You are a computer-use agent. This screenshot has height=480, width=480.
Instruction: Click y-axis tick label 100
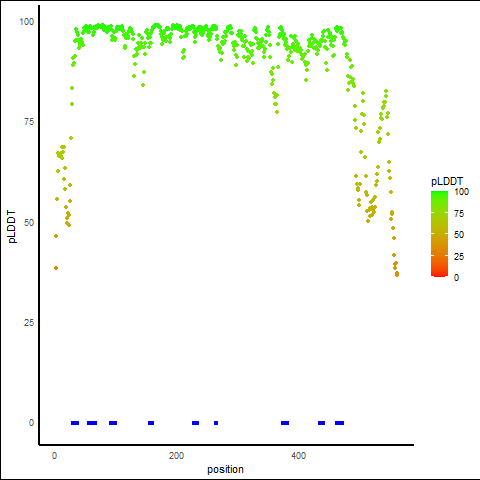pyautogui.click(x=27, y=22)
